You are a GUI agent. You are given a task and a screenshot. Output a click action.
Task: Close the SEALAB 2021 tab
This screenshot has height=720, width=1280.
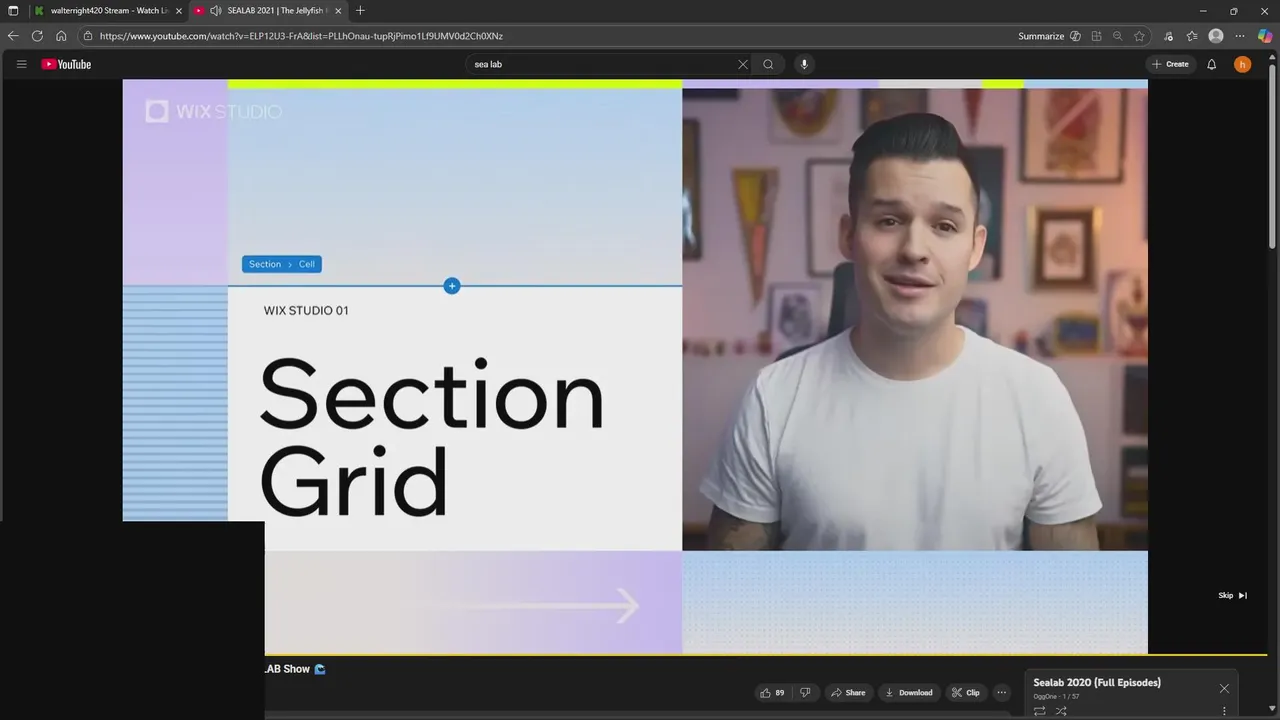(x=337, y=11)
